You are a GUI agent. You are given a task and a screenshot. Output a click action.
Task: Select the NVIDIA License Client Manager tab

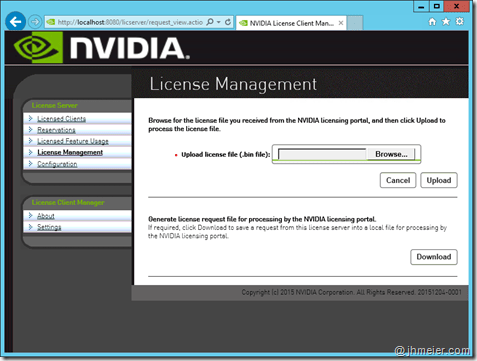coord(291,23)
